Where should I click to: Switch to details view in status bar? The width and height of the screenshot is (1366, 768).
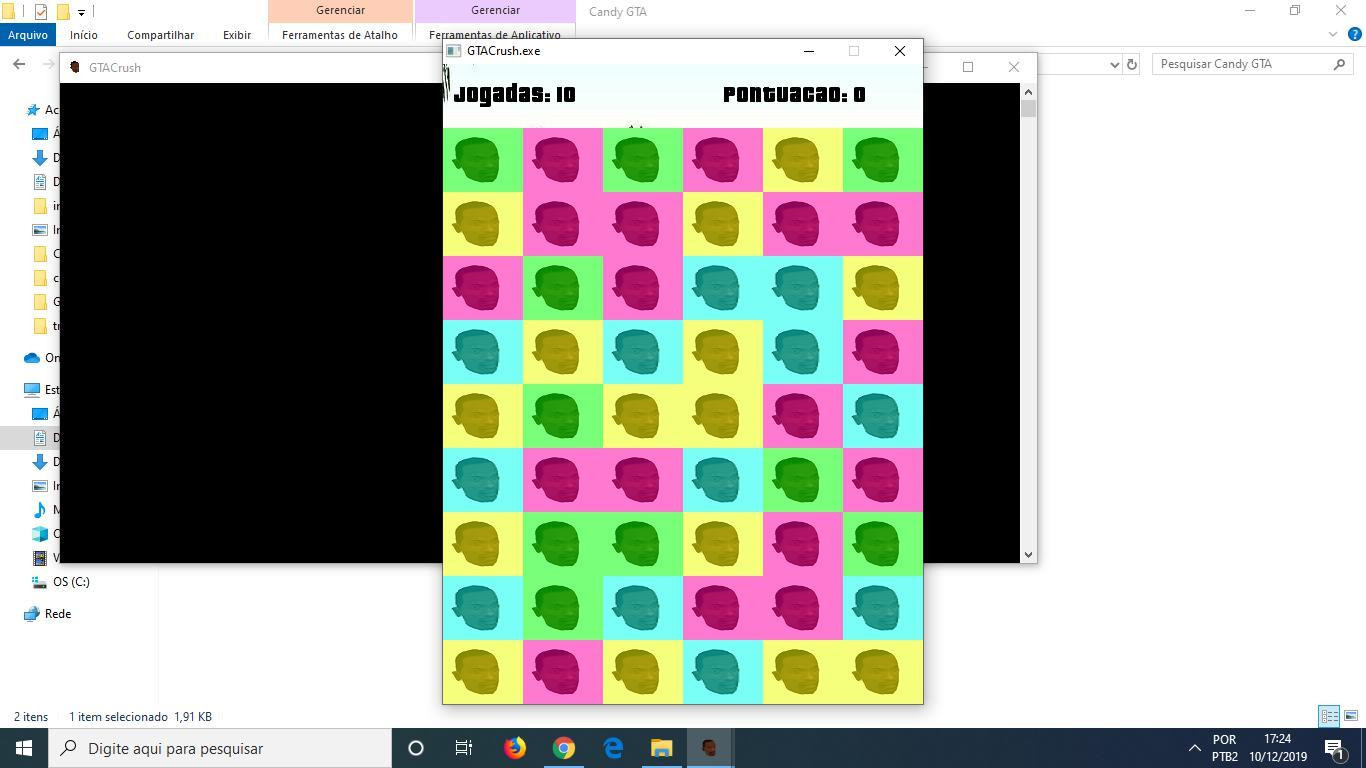[1329, 716]
